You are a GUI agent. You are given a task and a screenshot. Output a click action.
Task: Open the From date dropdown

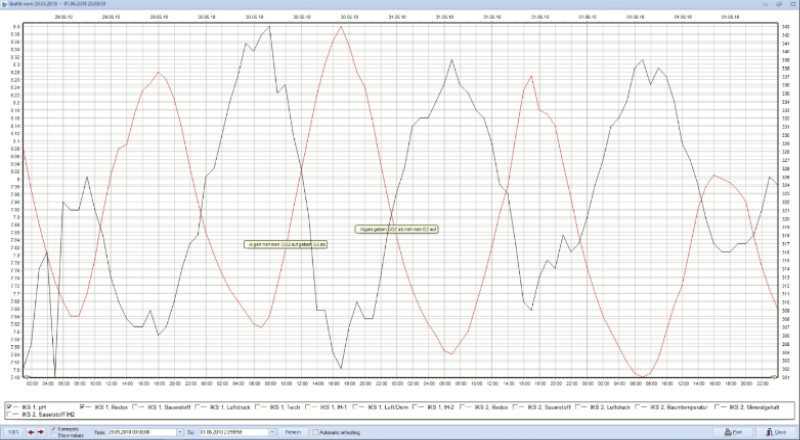(180, 432)
